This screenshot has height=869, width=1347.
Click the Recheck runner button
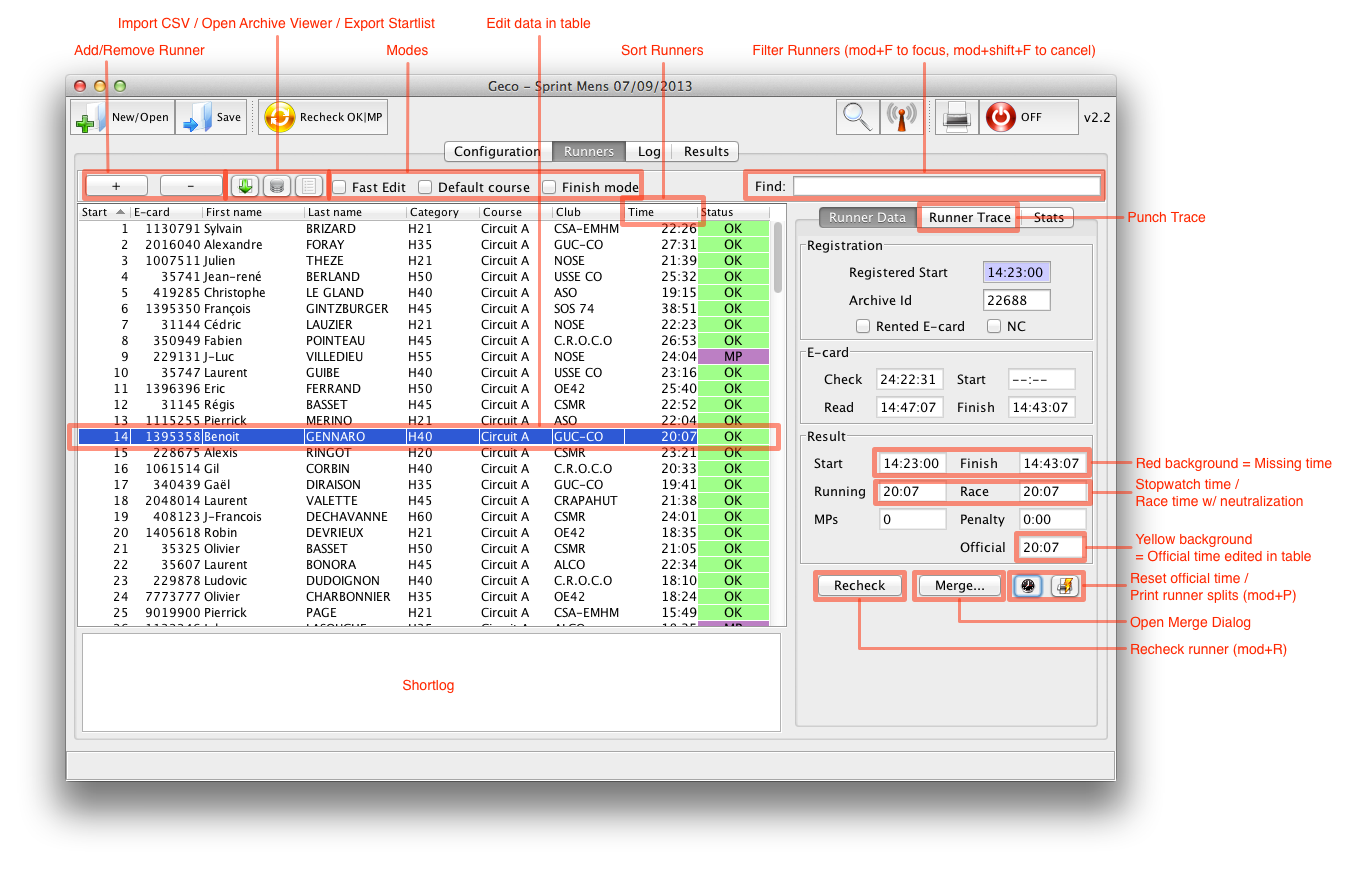tap(860, 586)
